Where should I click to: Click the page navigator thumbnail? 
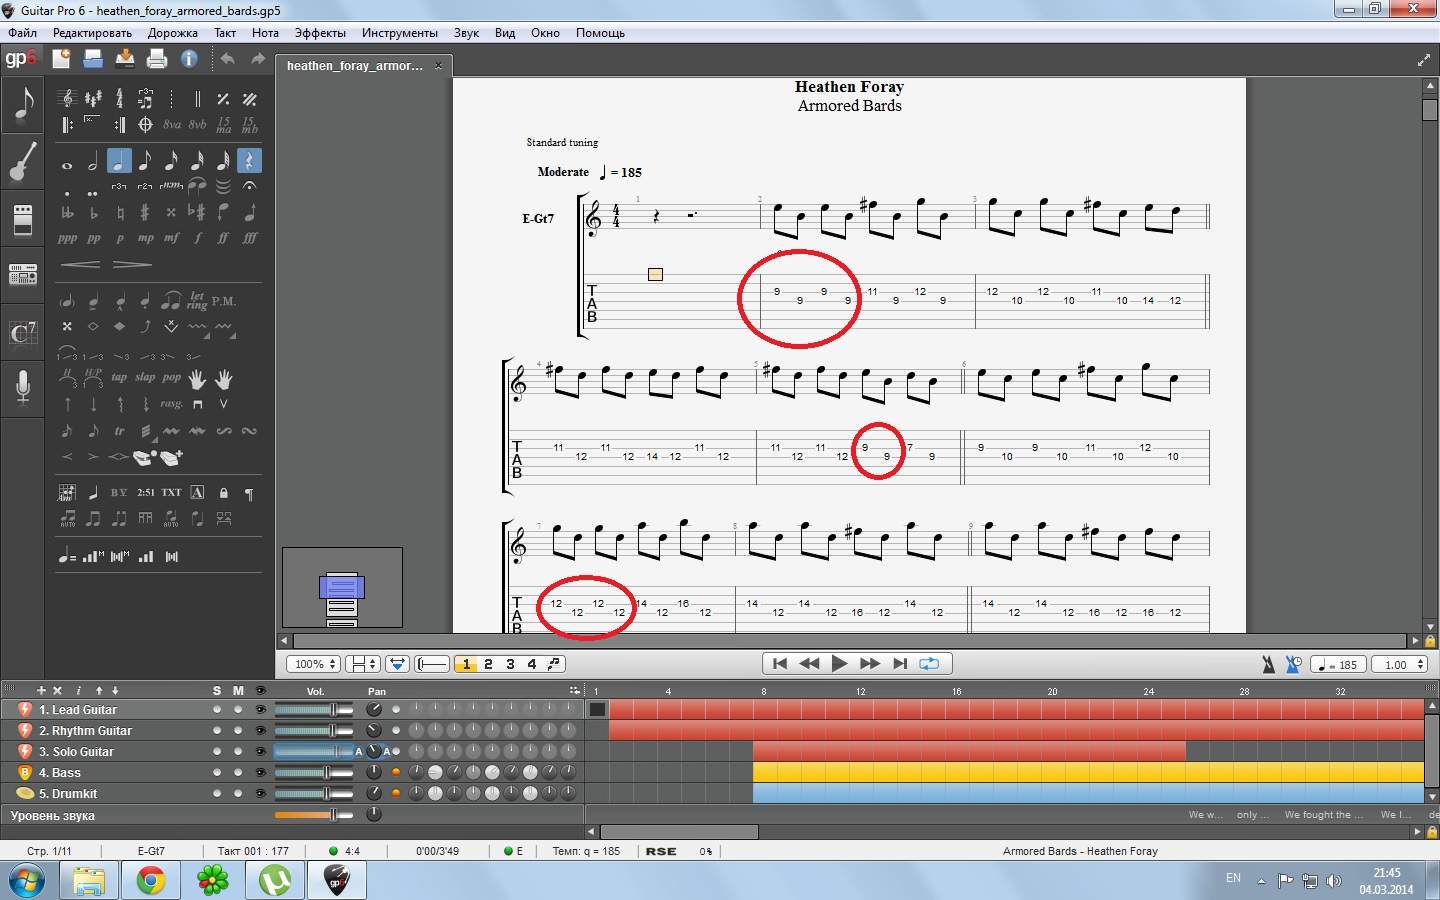(x=342, y=587)
